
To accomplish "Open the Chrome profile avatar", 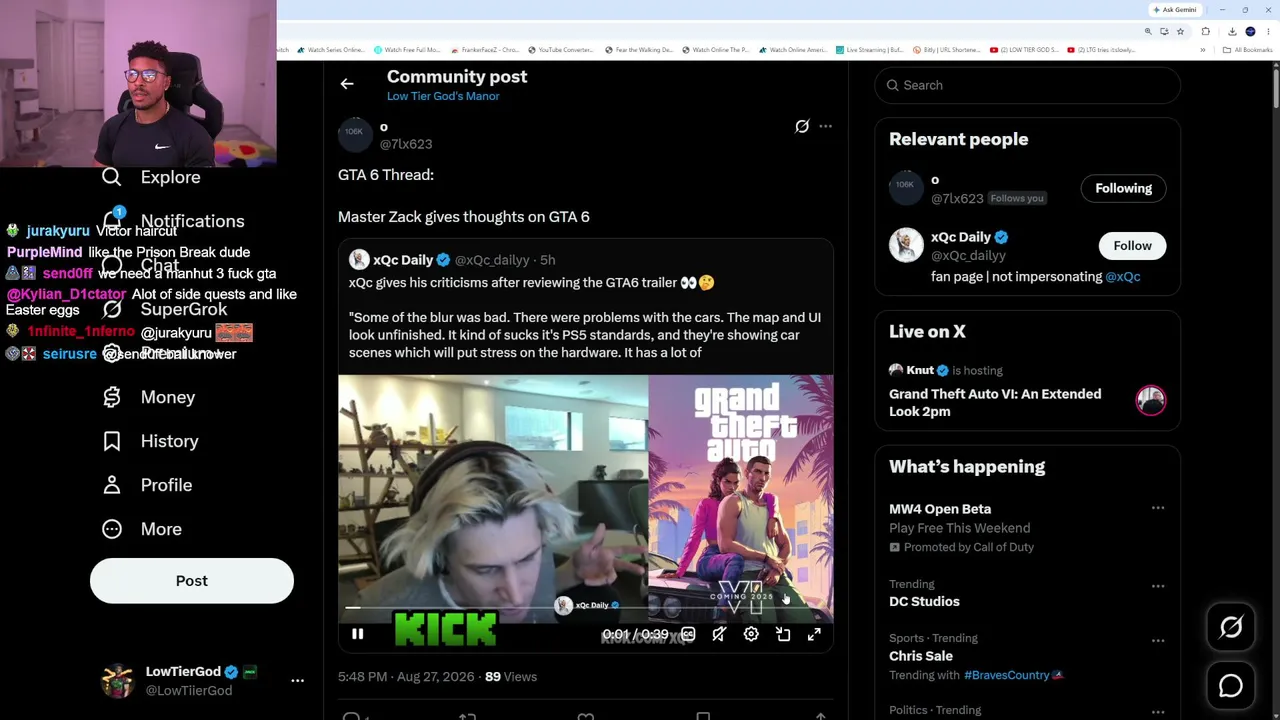I will (x=1250, y=32).
